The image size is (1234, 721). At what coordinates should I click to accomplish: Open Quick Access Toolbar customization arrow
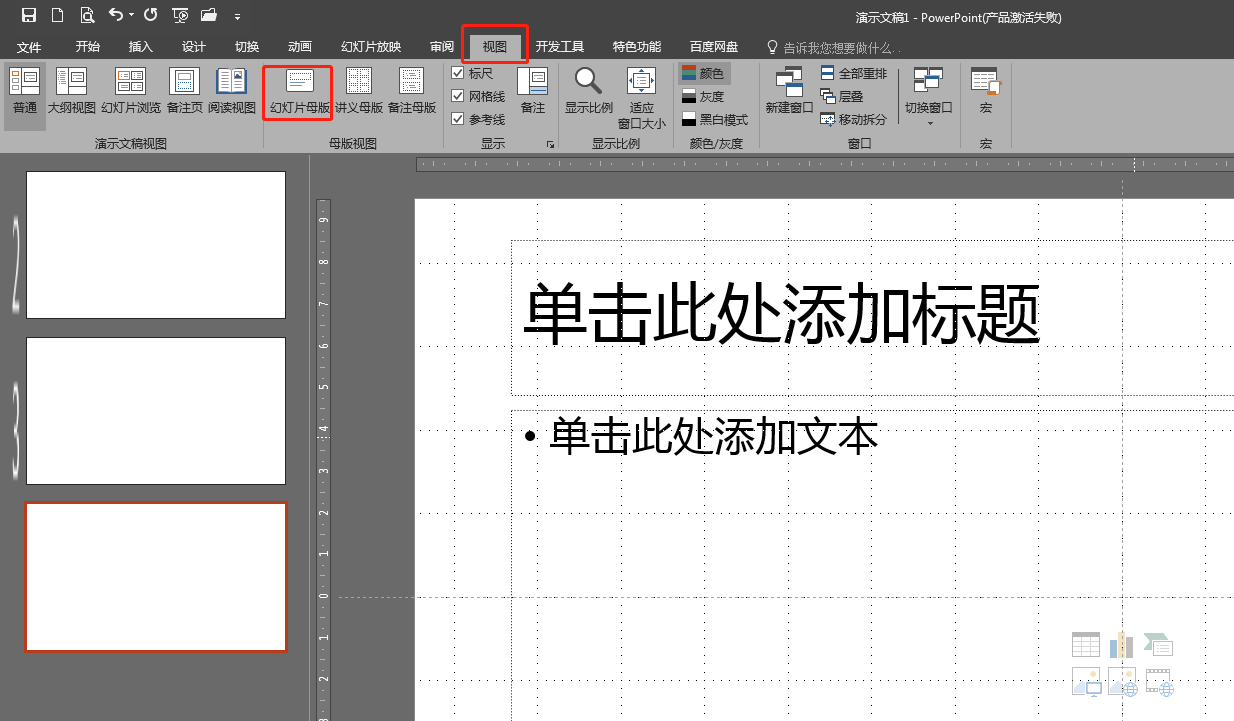[x=237, y=15]
